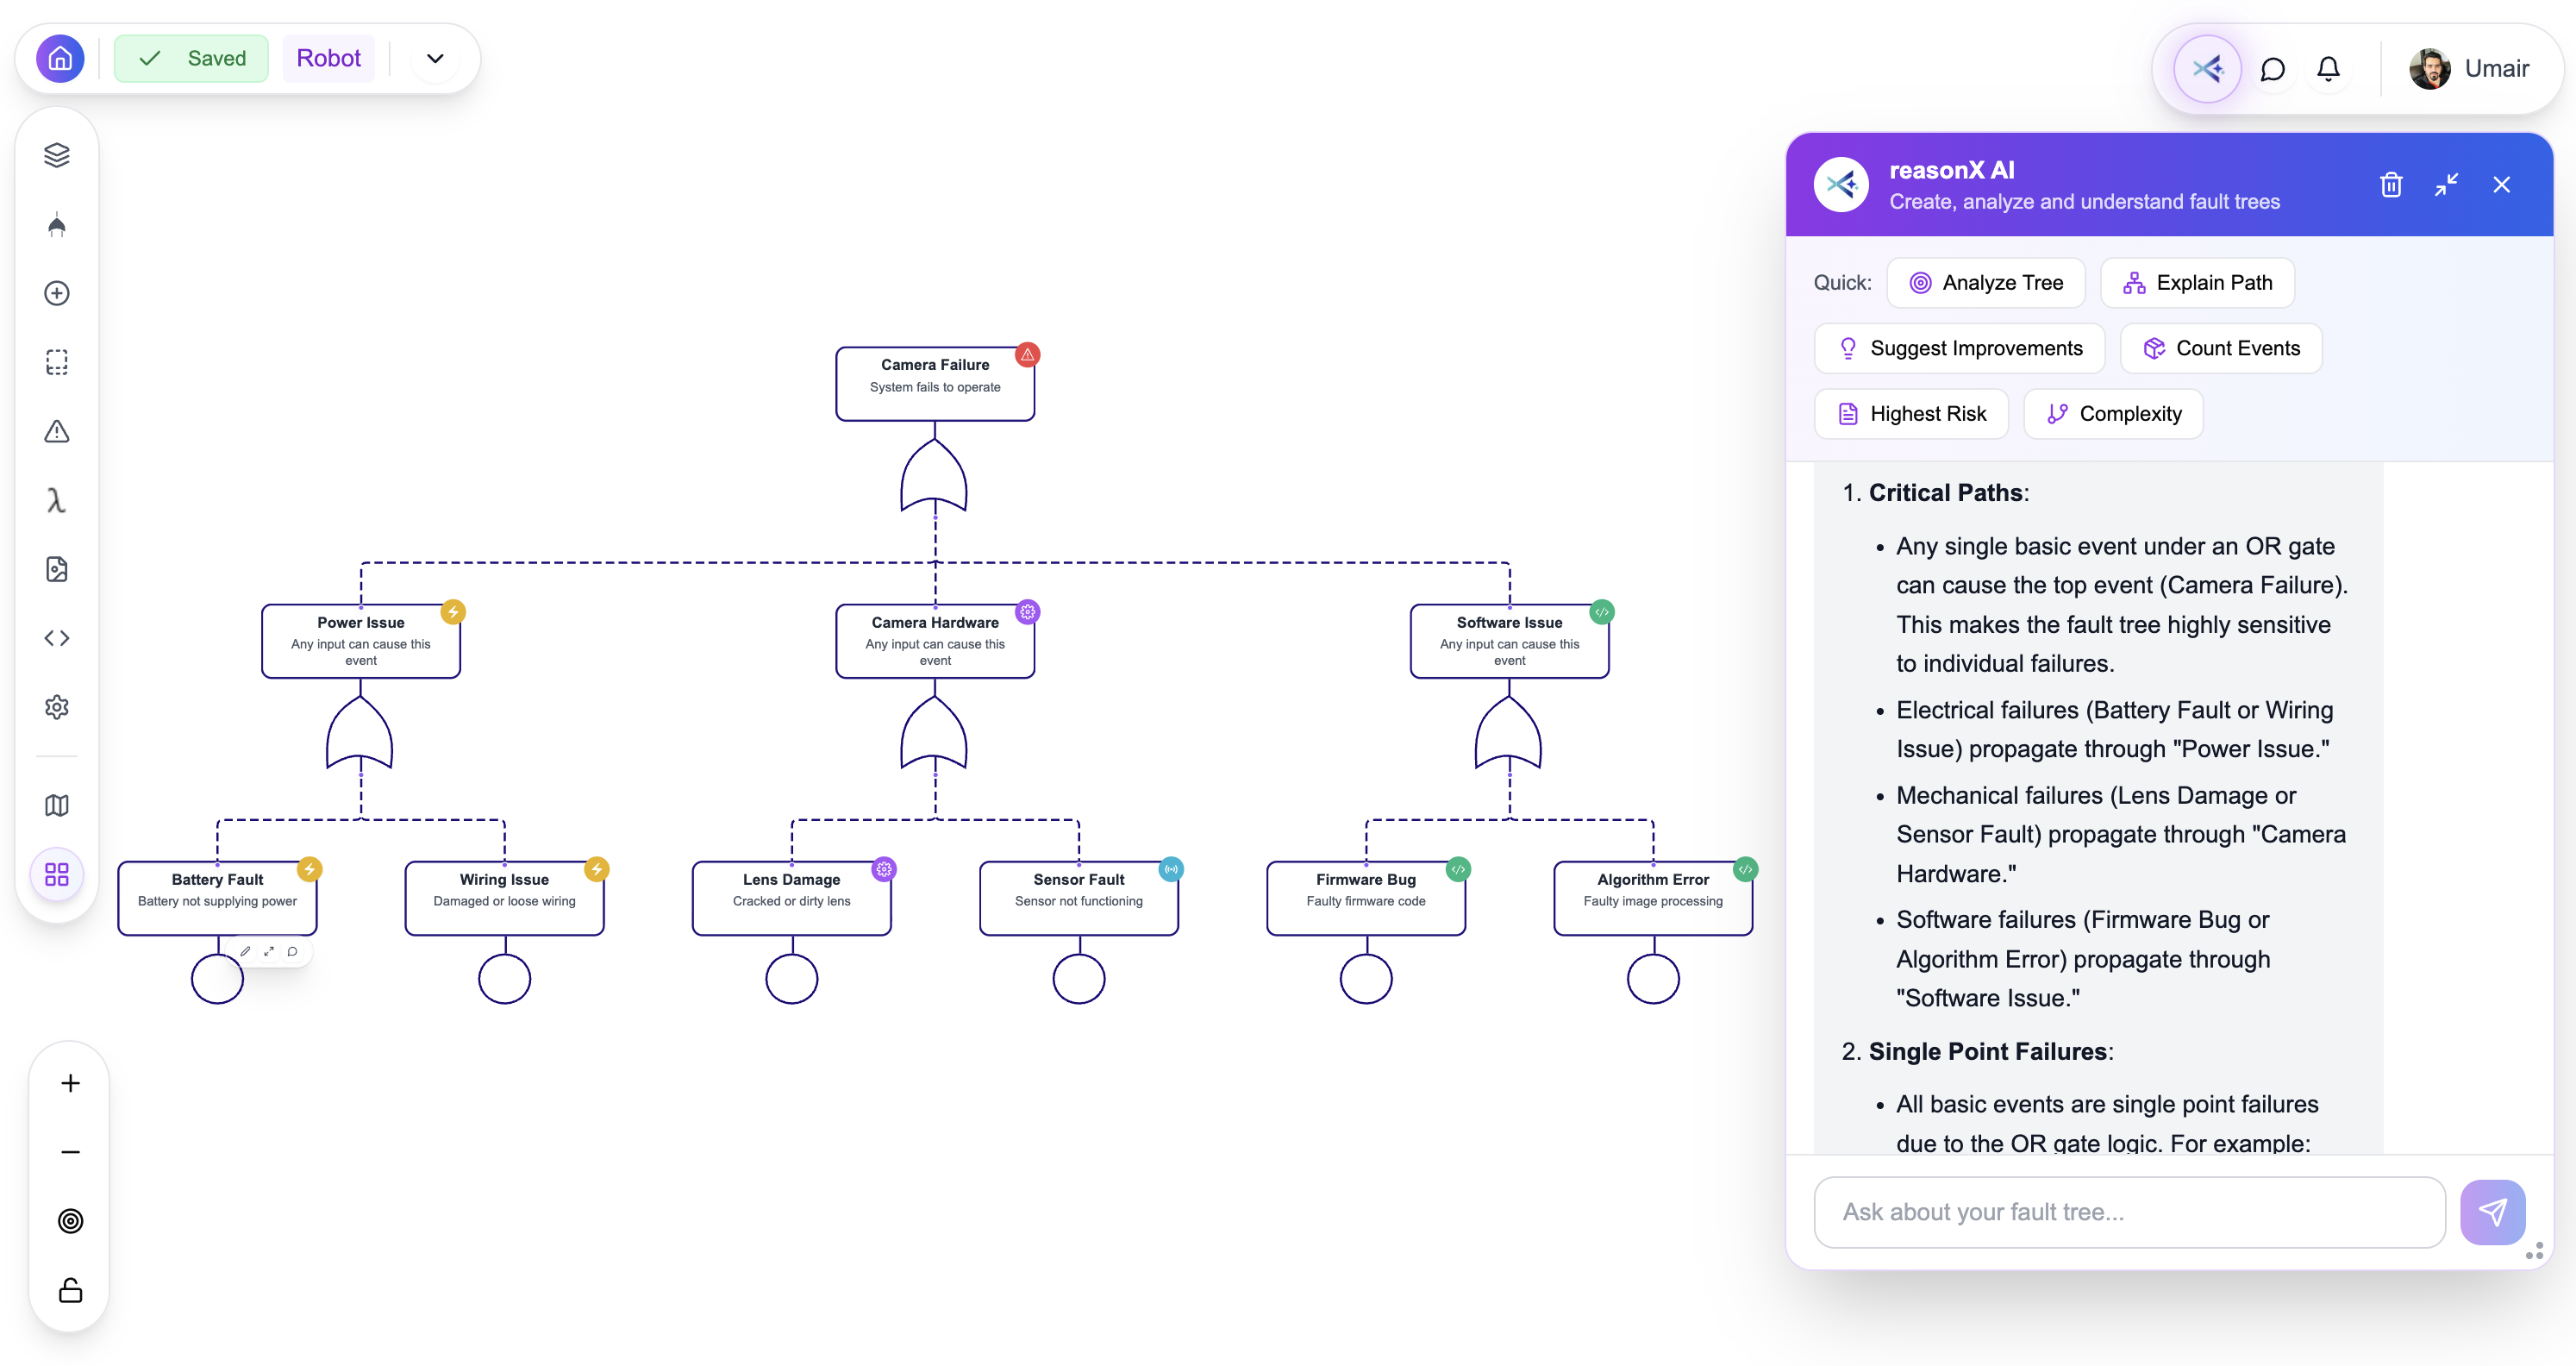Unlock the canvas with the lock icon
The height and width of the screenshot is (1366, 2576).
70,1290
